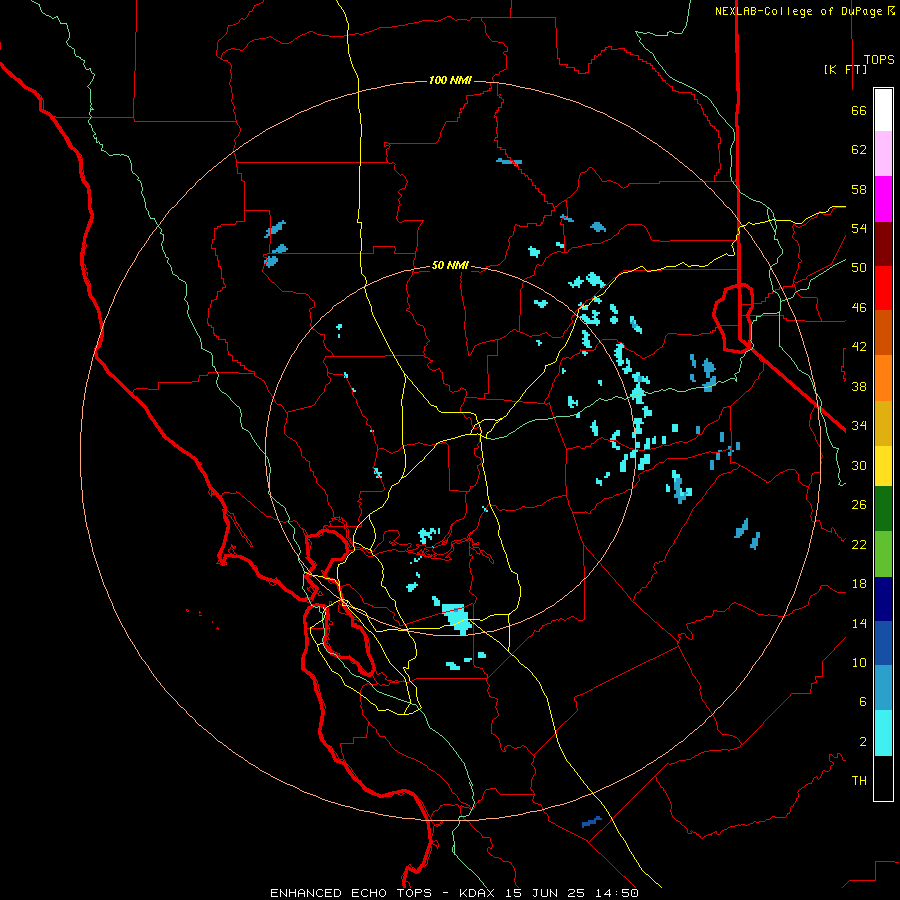Click the 'ENHANCED ECHO TOPS' product title

(351, 893)
